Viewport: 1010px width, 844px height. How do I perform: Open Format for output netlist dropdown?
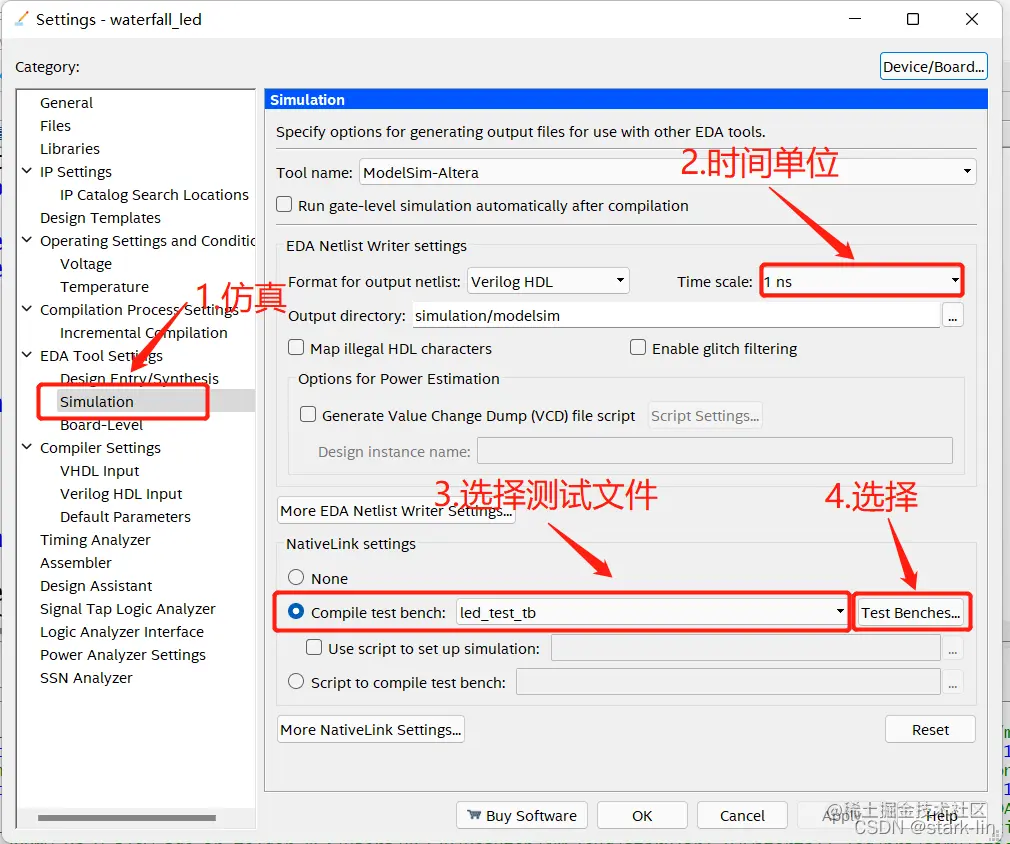548,281
